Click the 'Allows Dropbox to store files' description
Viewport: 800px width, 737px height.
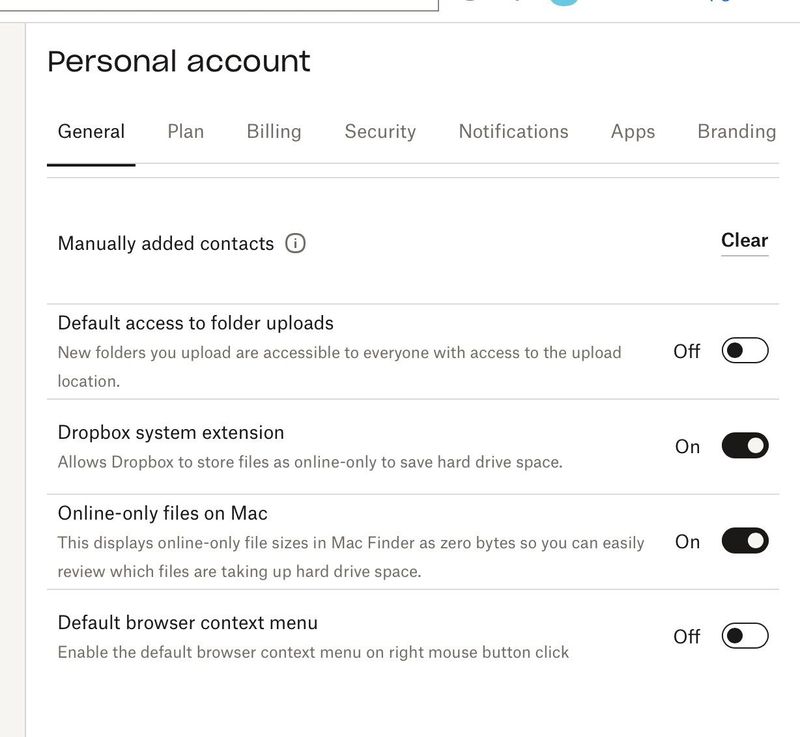point(310,462)
